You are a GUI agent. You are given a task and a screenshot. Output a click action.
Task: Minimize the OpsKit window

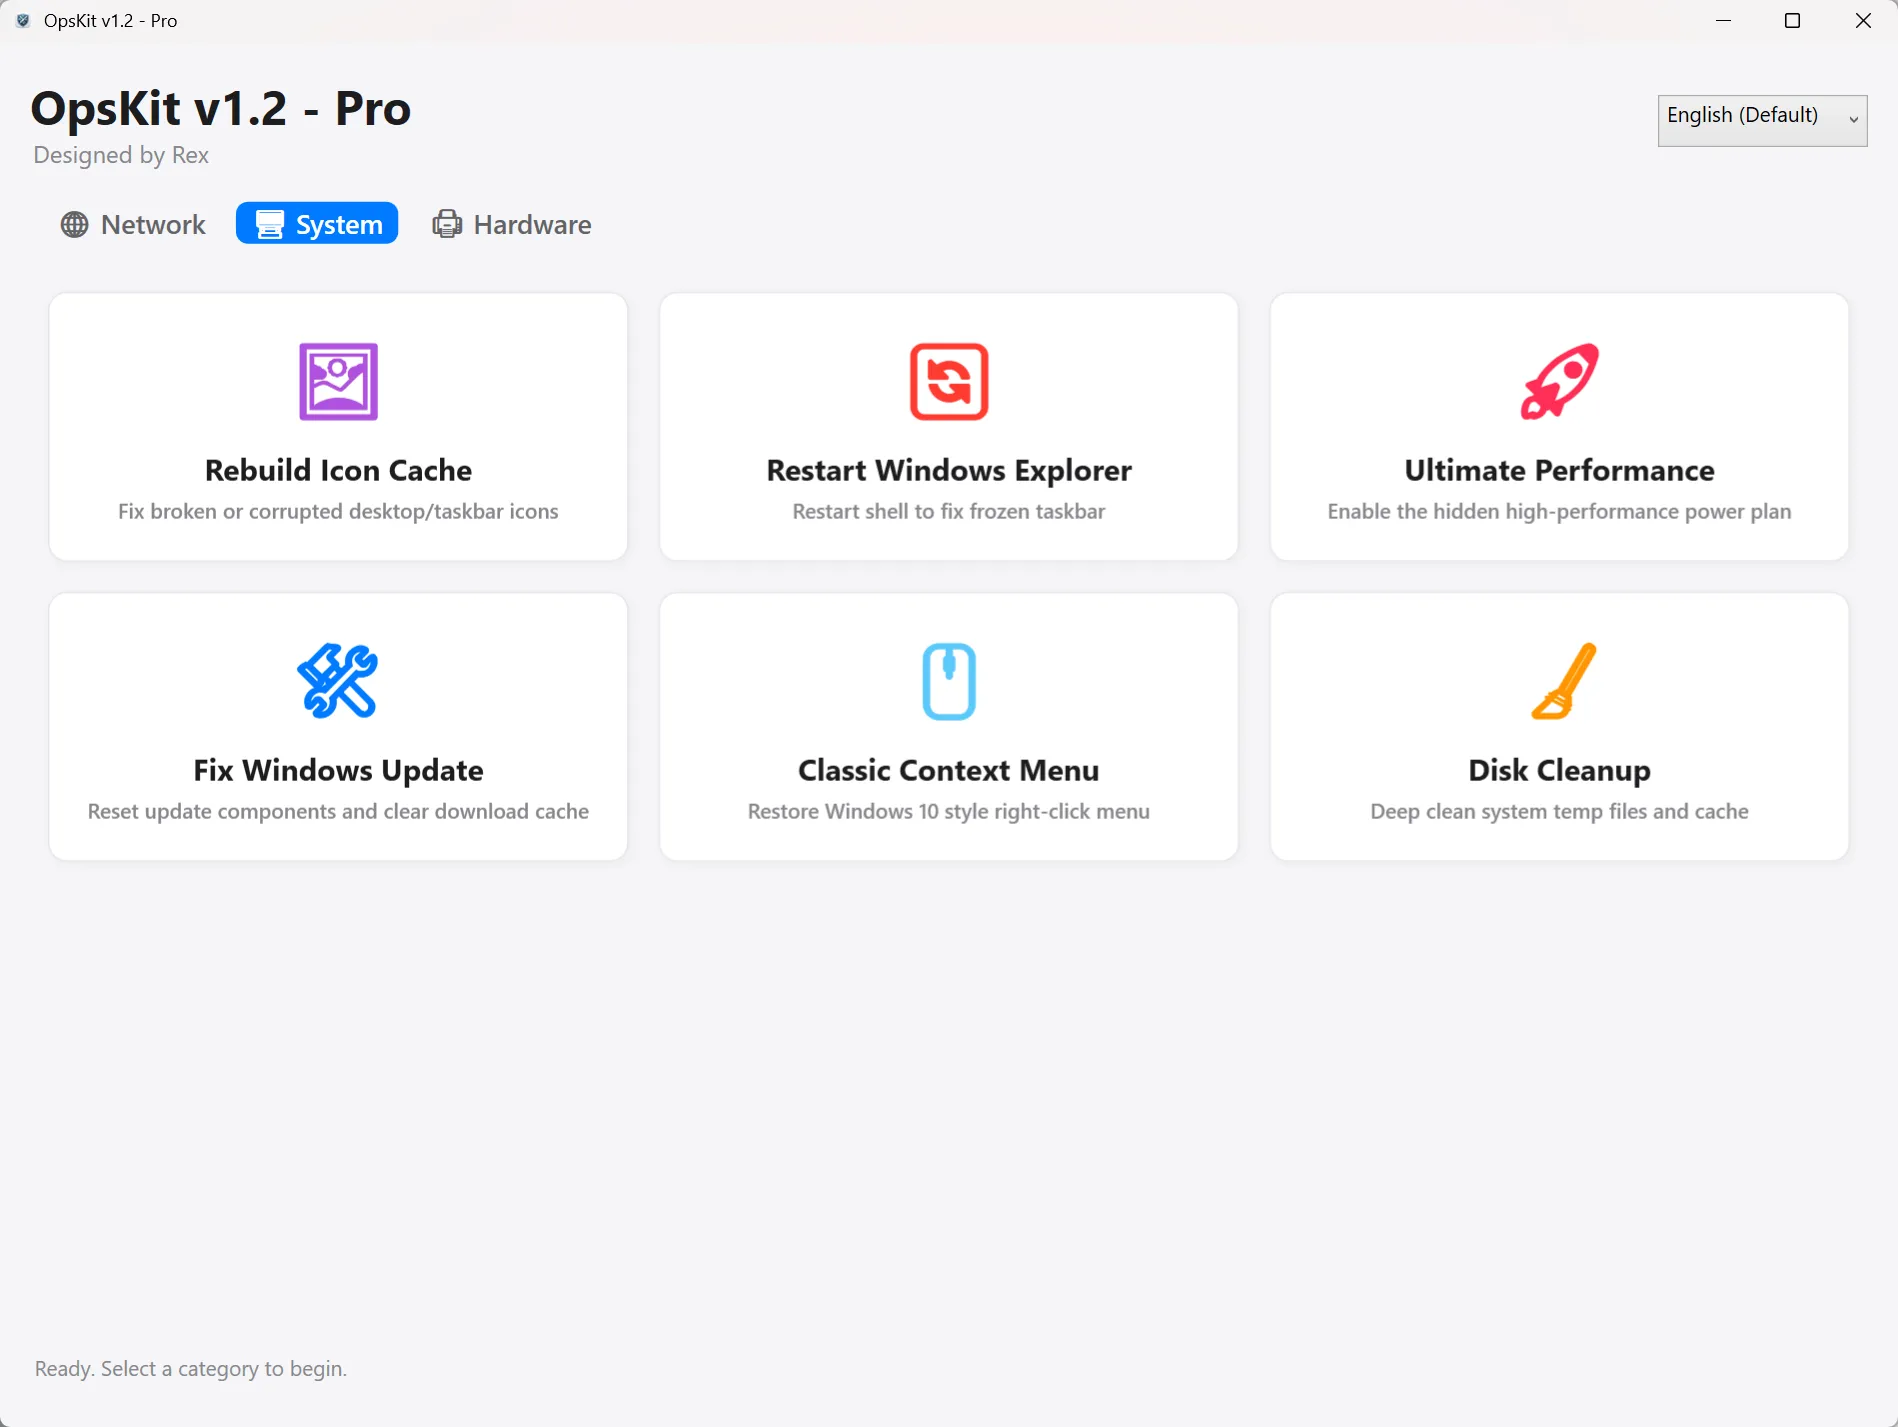[1723, 21]
